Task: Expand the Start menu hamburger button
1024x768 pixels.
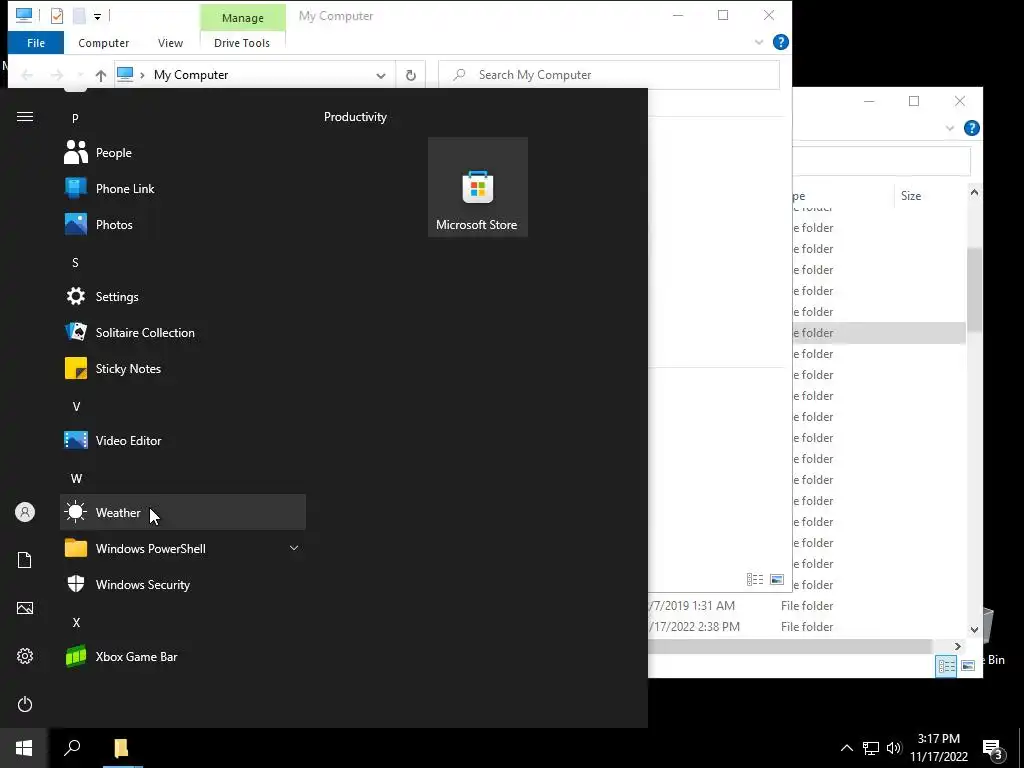Action: point(25,117)
